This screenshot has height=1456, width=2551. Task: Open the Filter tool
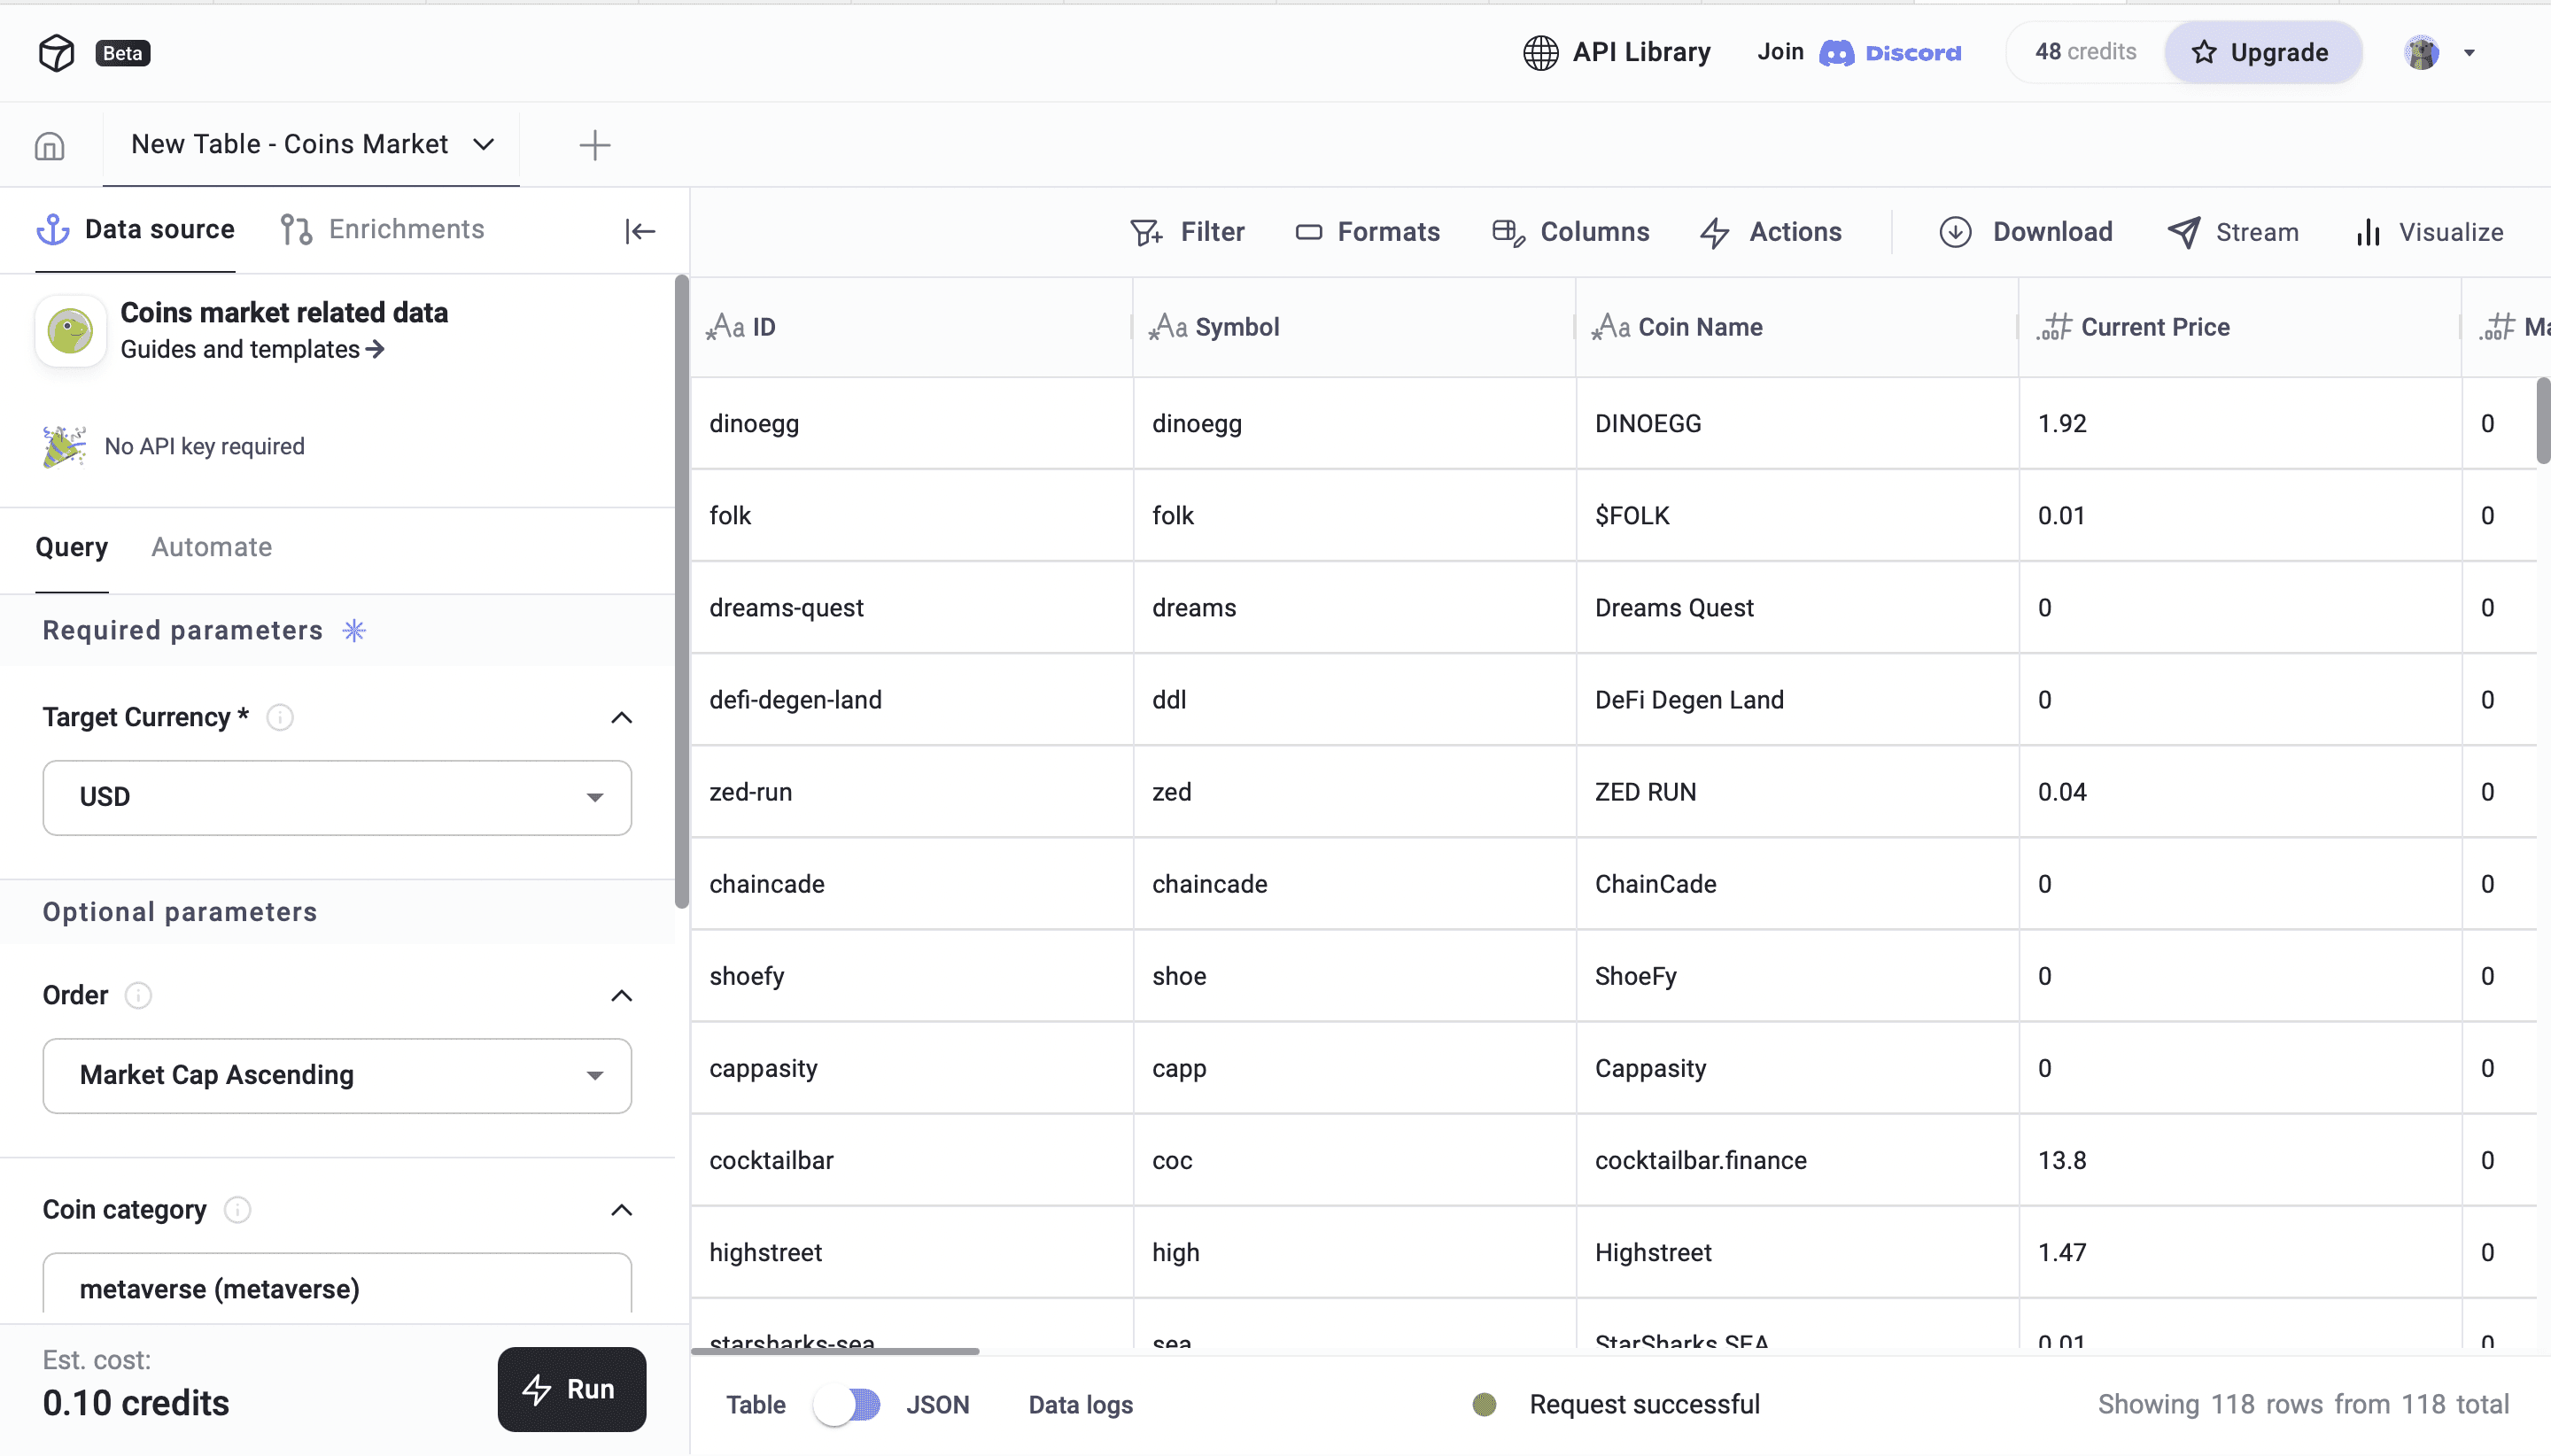[1187, 232]
